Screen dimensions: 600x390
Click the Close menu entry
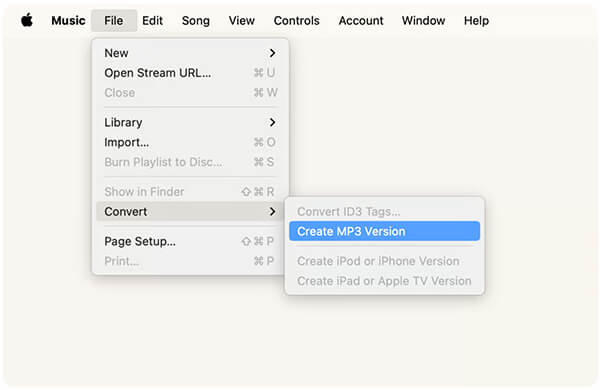pos(190,93)
